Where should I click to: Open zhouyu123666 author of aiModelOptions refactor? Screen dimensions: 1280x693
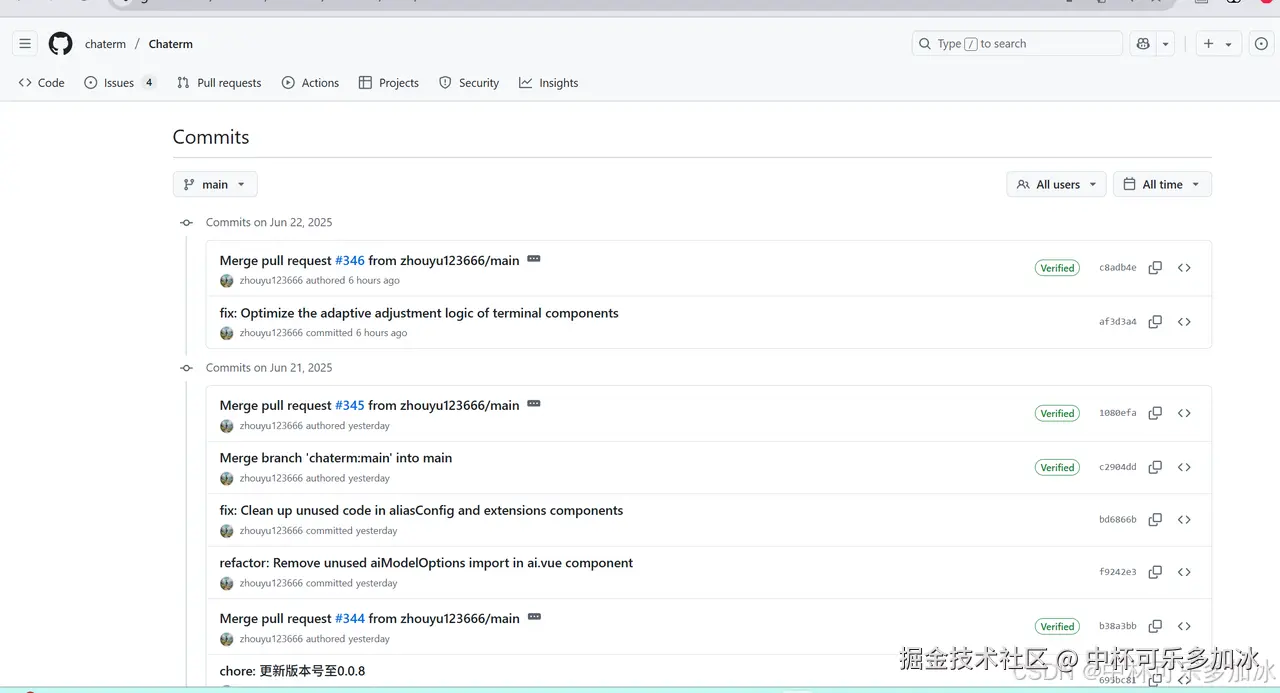point(271,584)
